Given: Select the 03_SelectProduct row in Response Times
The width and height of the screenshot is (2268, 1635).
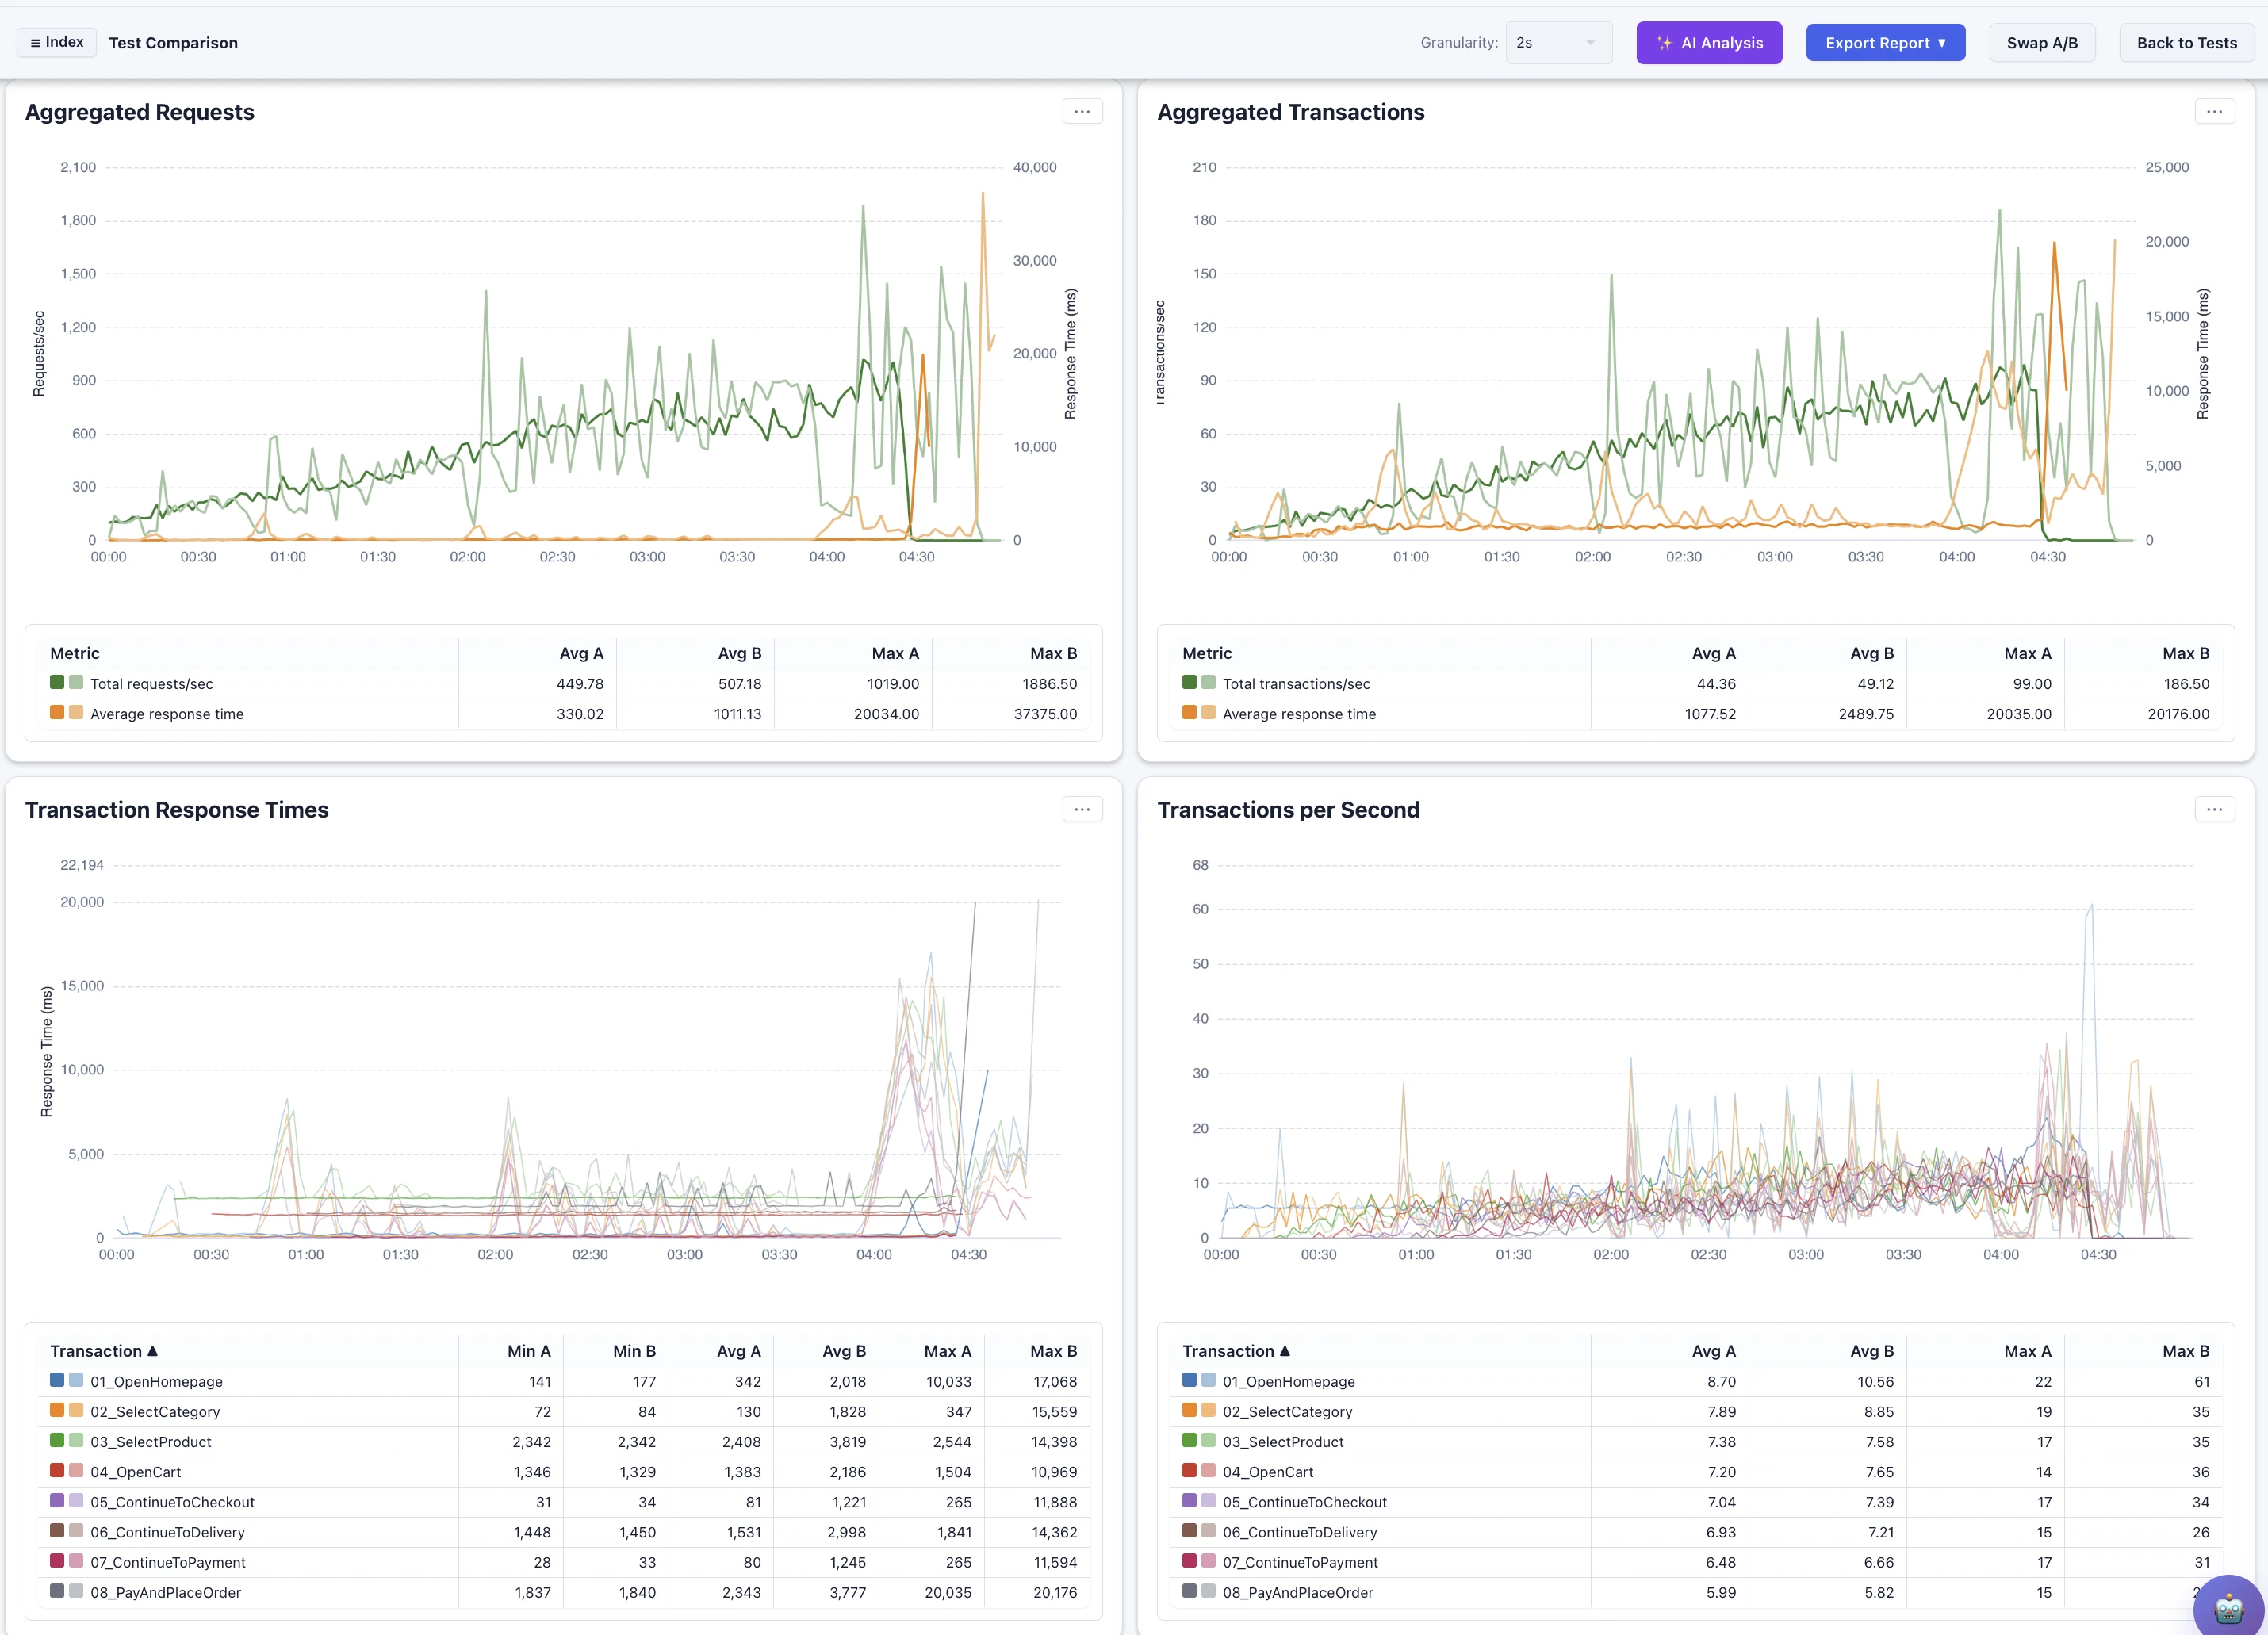Looking at the screenshot, I should tap(564, 1442).
